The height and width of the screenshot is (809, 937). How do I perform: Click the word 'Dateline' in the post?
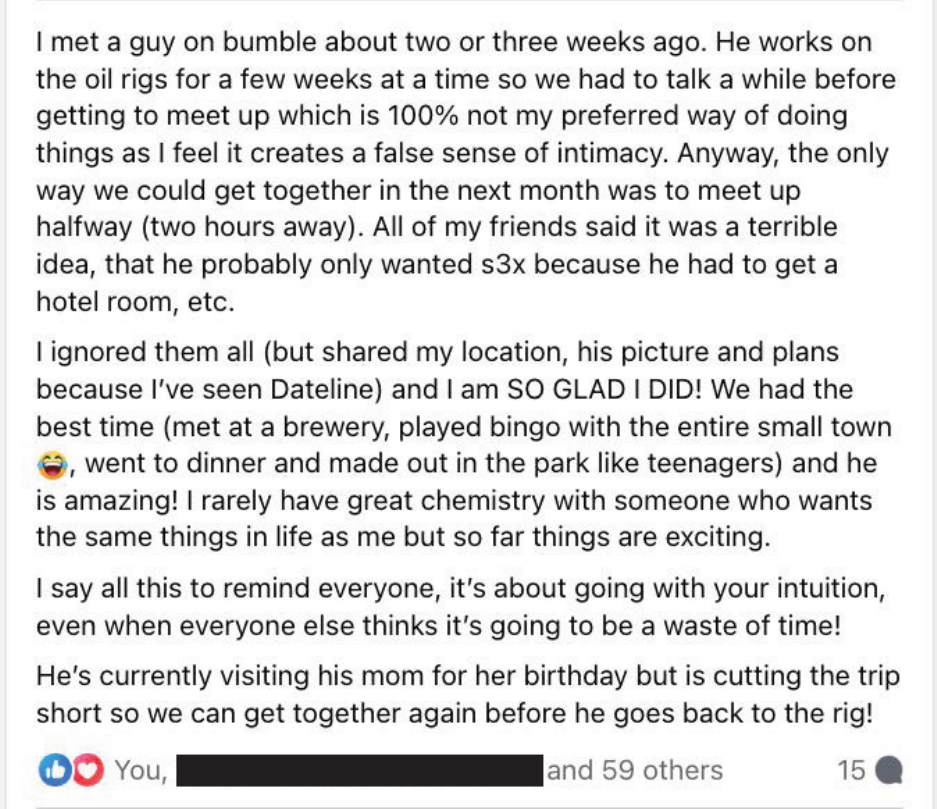321,390
